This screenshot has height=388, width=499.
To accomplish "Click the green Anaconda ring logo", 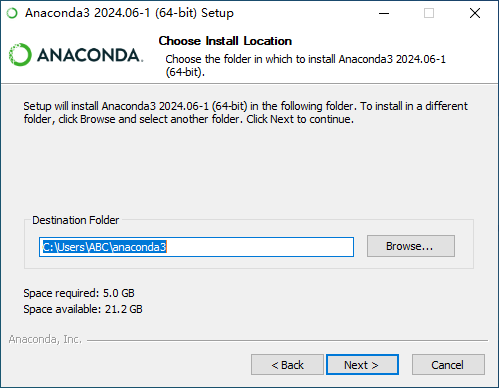I will tap(20, 55).
